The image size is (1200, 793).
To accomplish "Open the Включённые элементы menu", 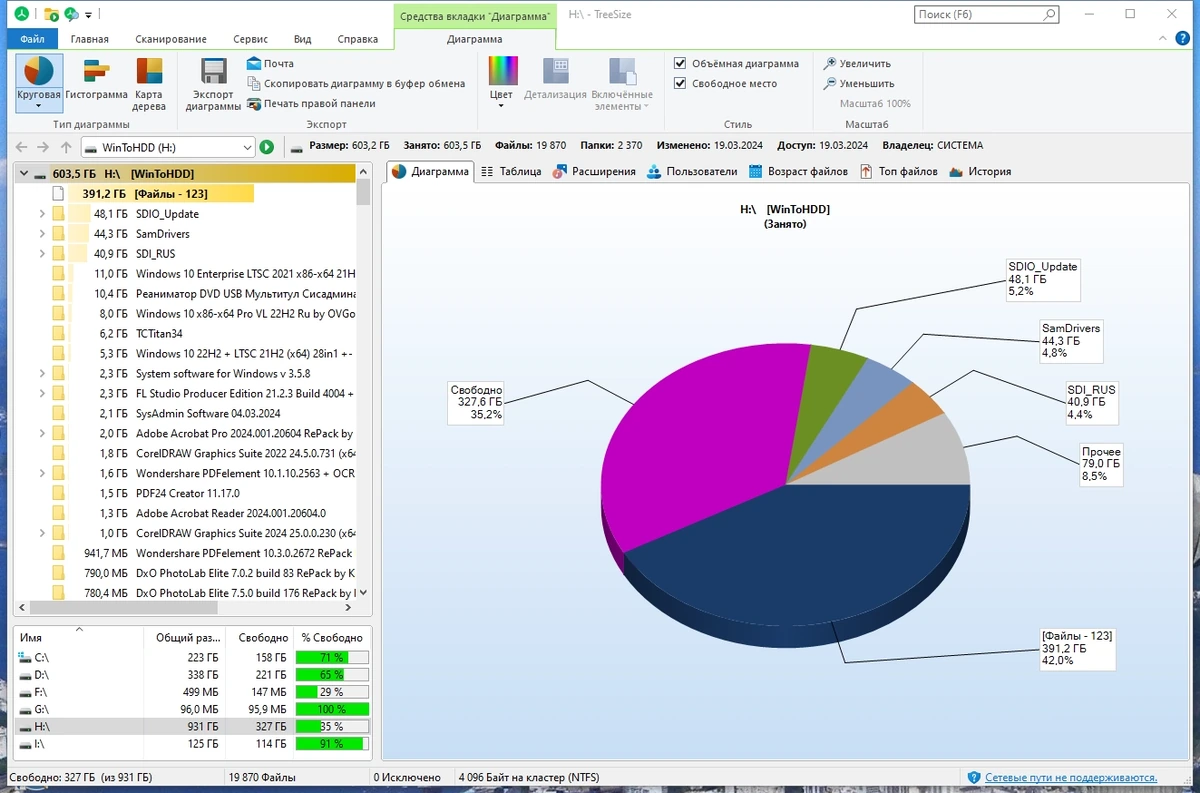I will pyautogui.click(x=623, y=84).
